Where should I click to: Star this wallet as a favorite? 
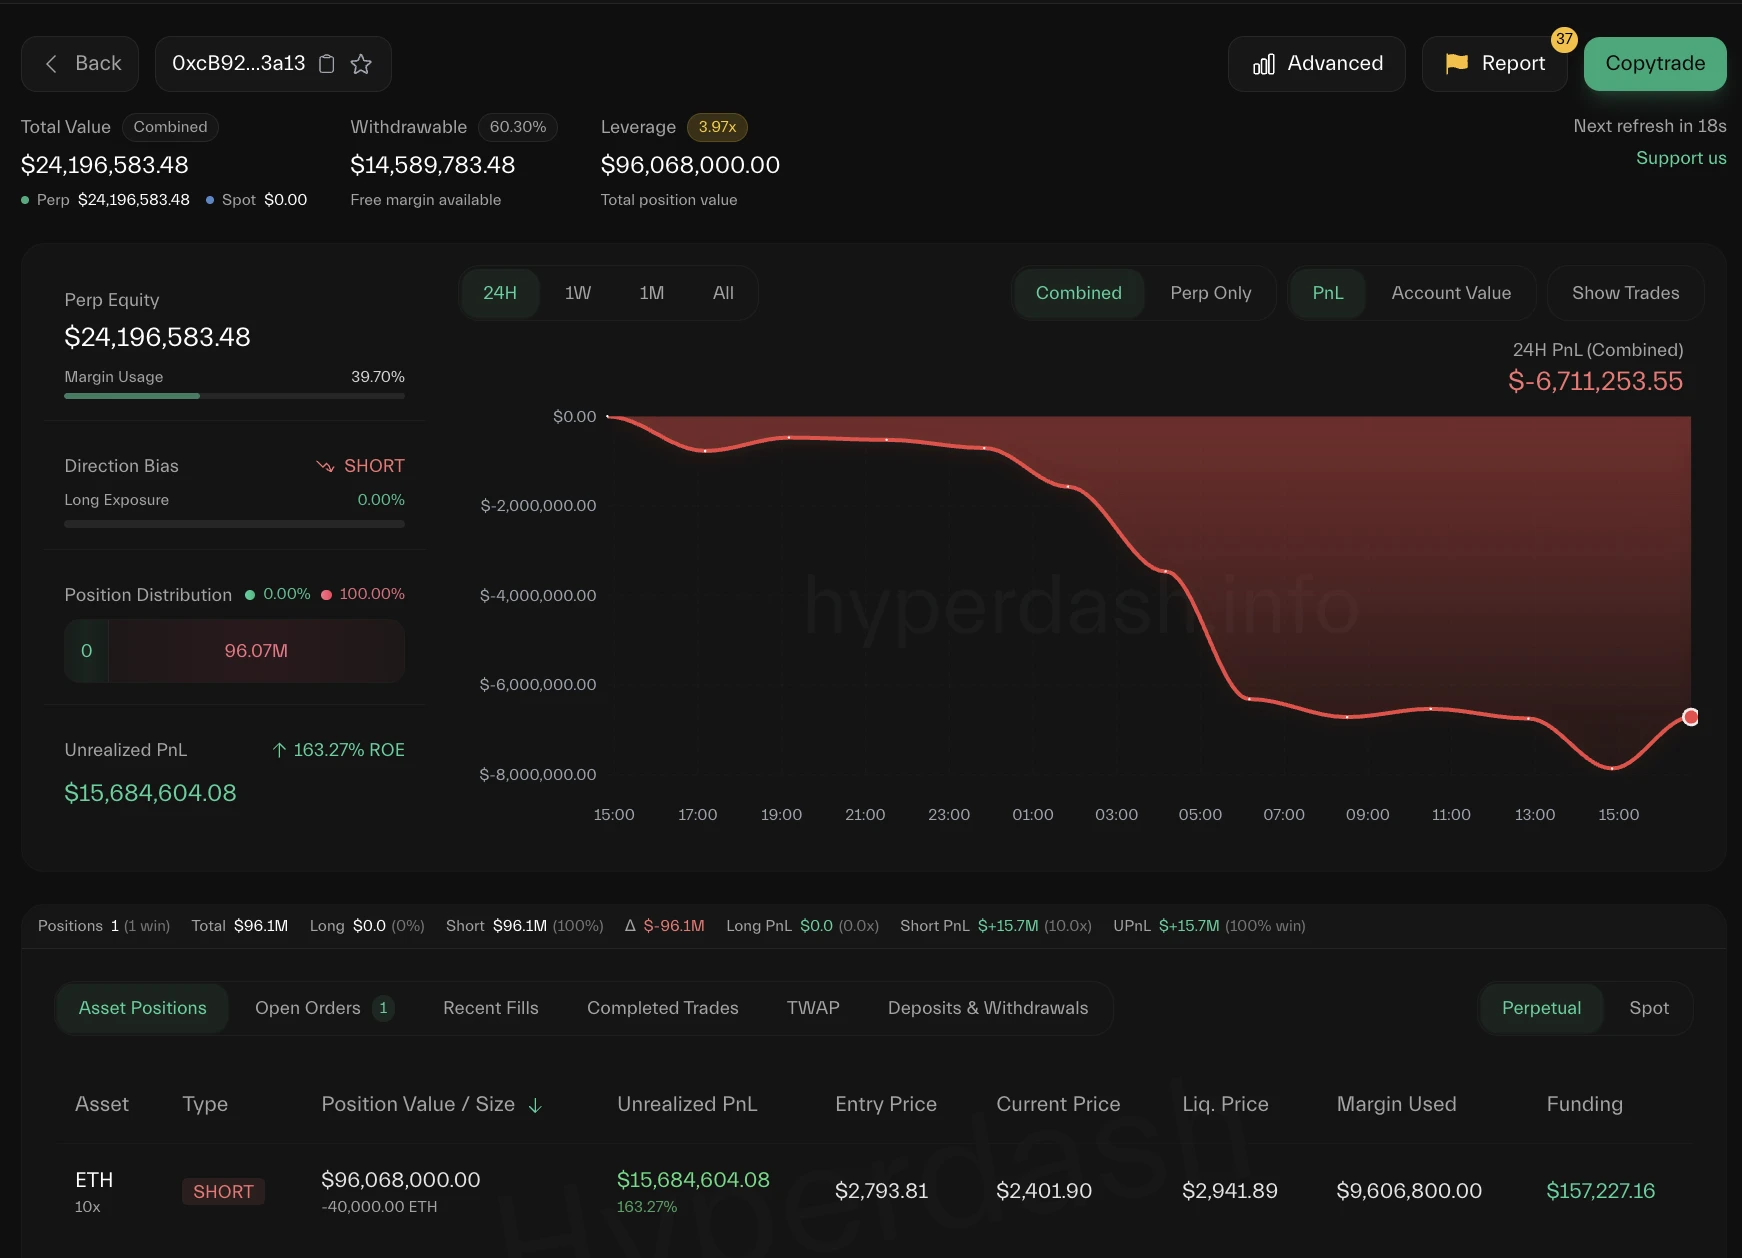click(361, 63)
